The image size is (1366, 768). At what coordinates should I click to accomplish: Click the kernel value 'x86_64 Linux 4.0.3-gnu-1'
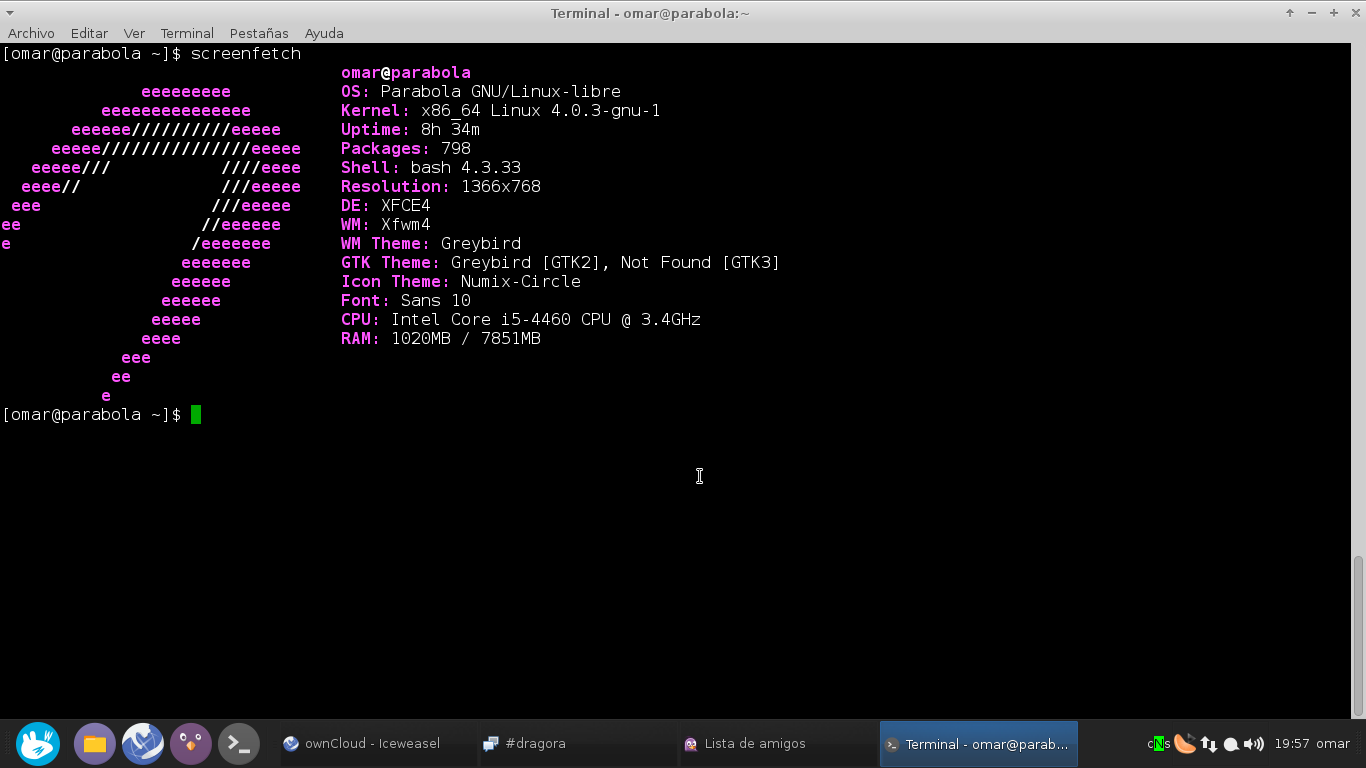(541, 111)
